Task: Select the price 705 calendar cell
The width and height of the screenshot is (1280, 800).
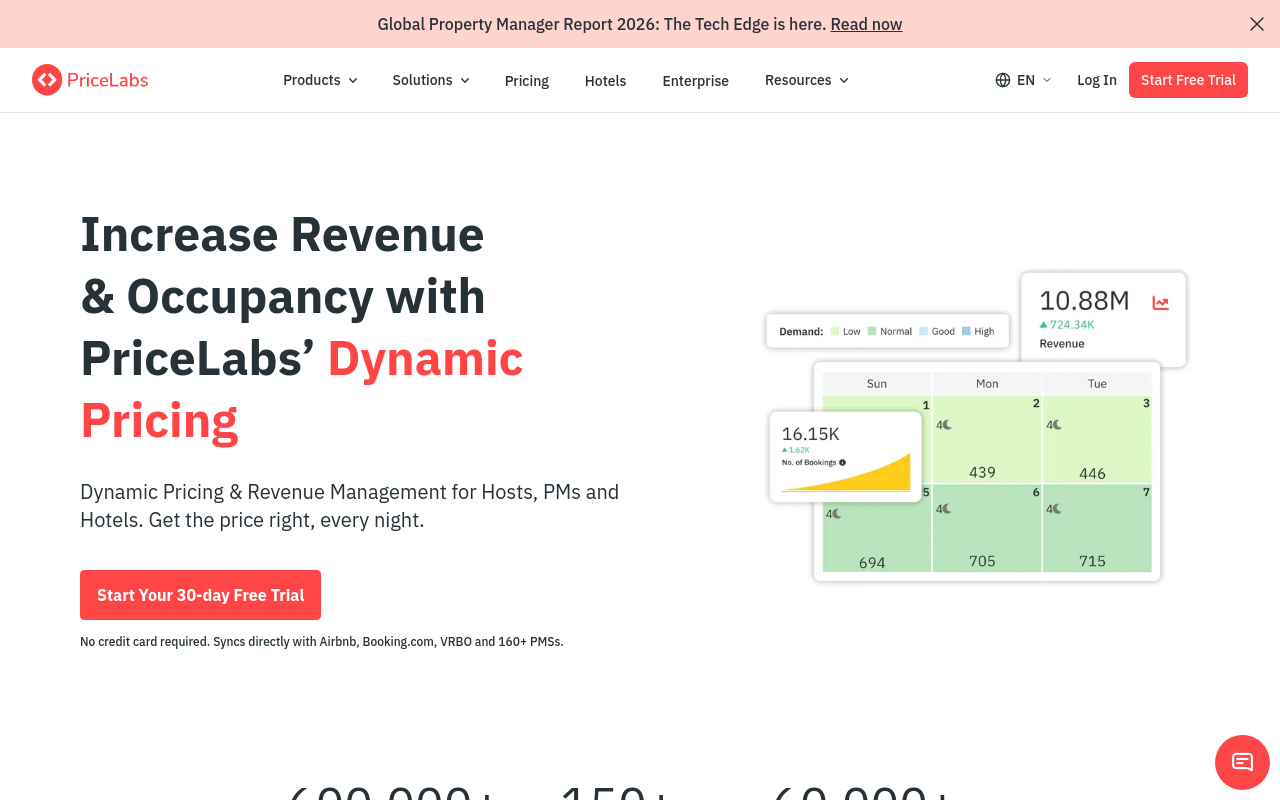Action: coord(987,528)
